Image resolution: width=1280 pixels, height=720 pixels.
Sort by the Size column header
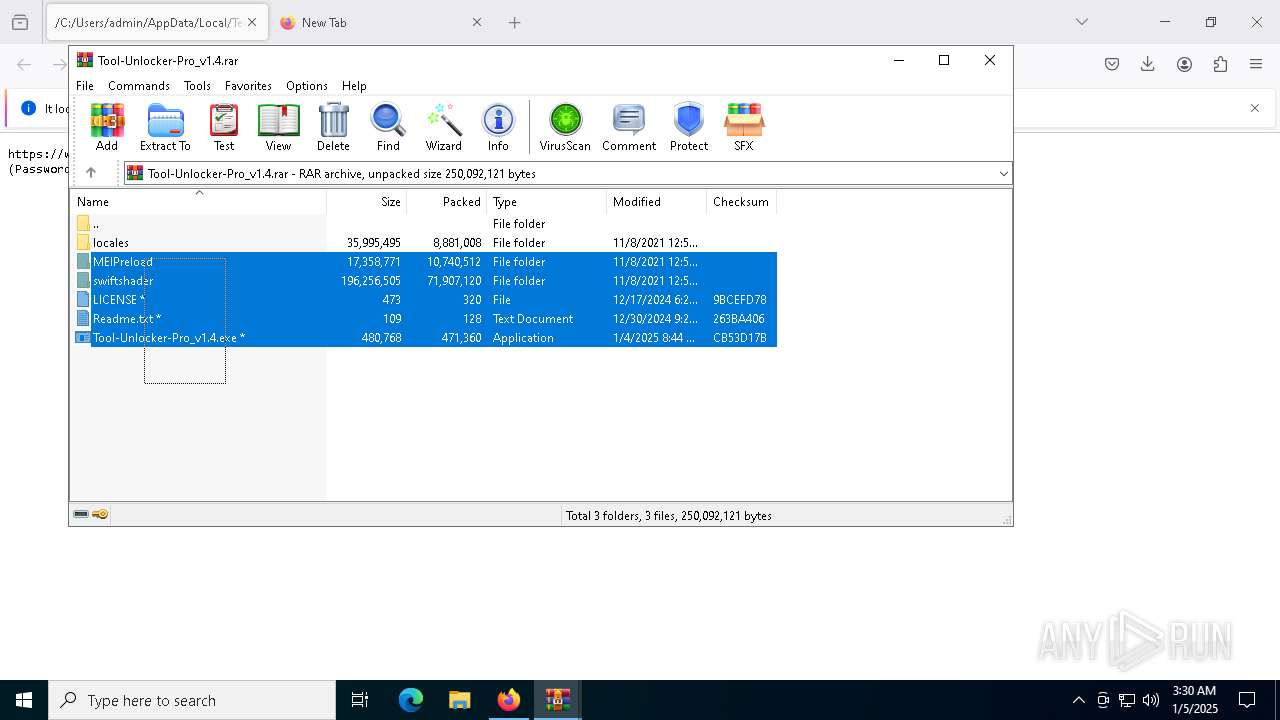click(x=367, y=202)
